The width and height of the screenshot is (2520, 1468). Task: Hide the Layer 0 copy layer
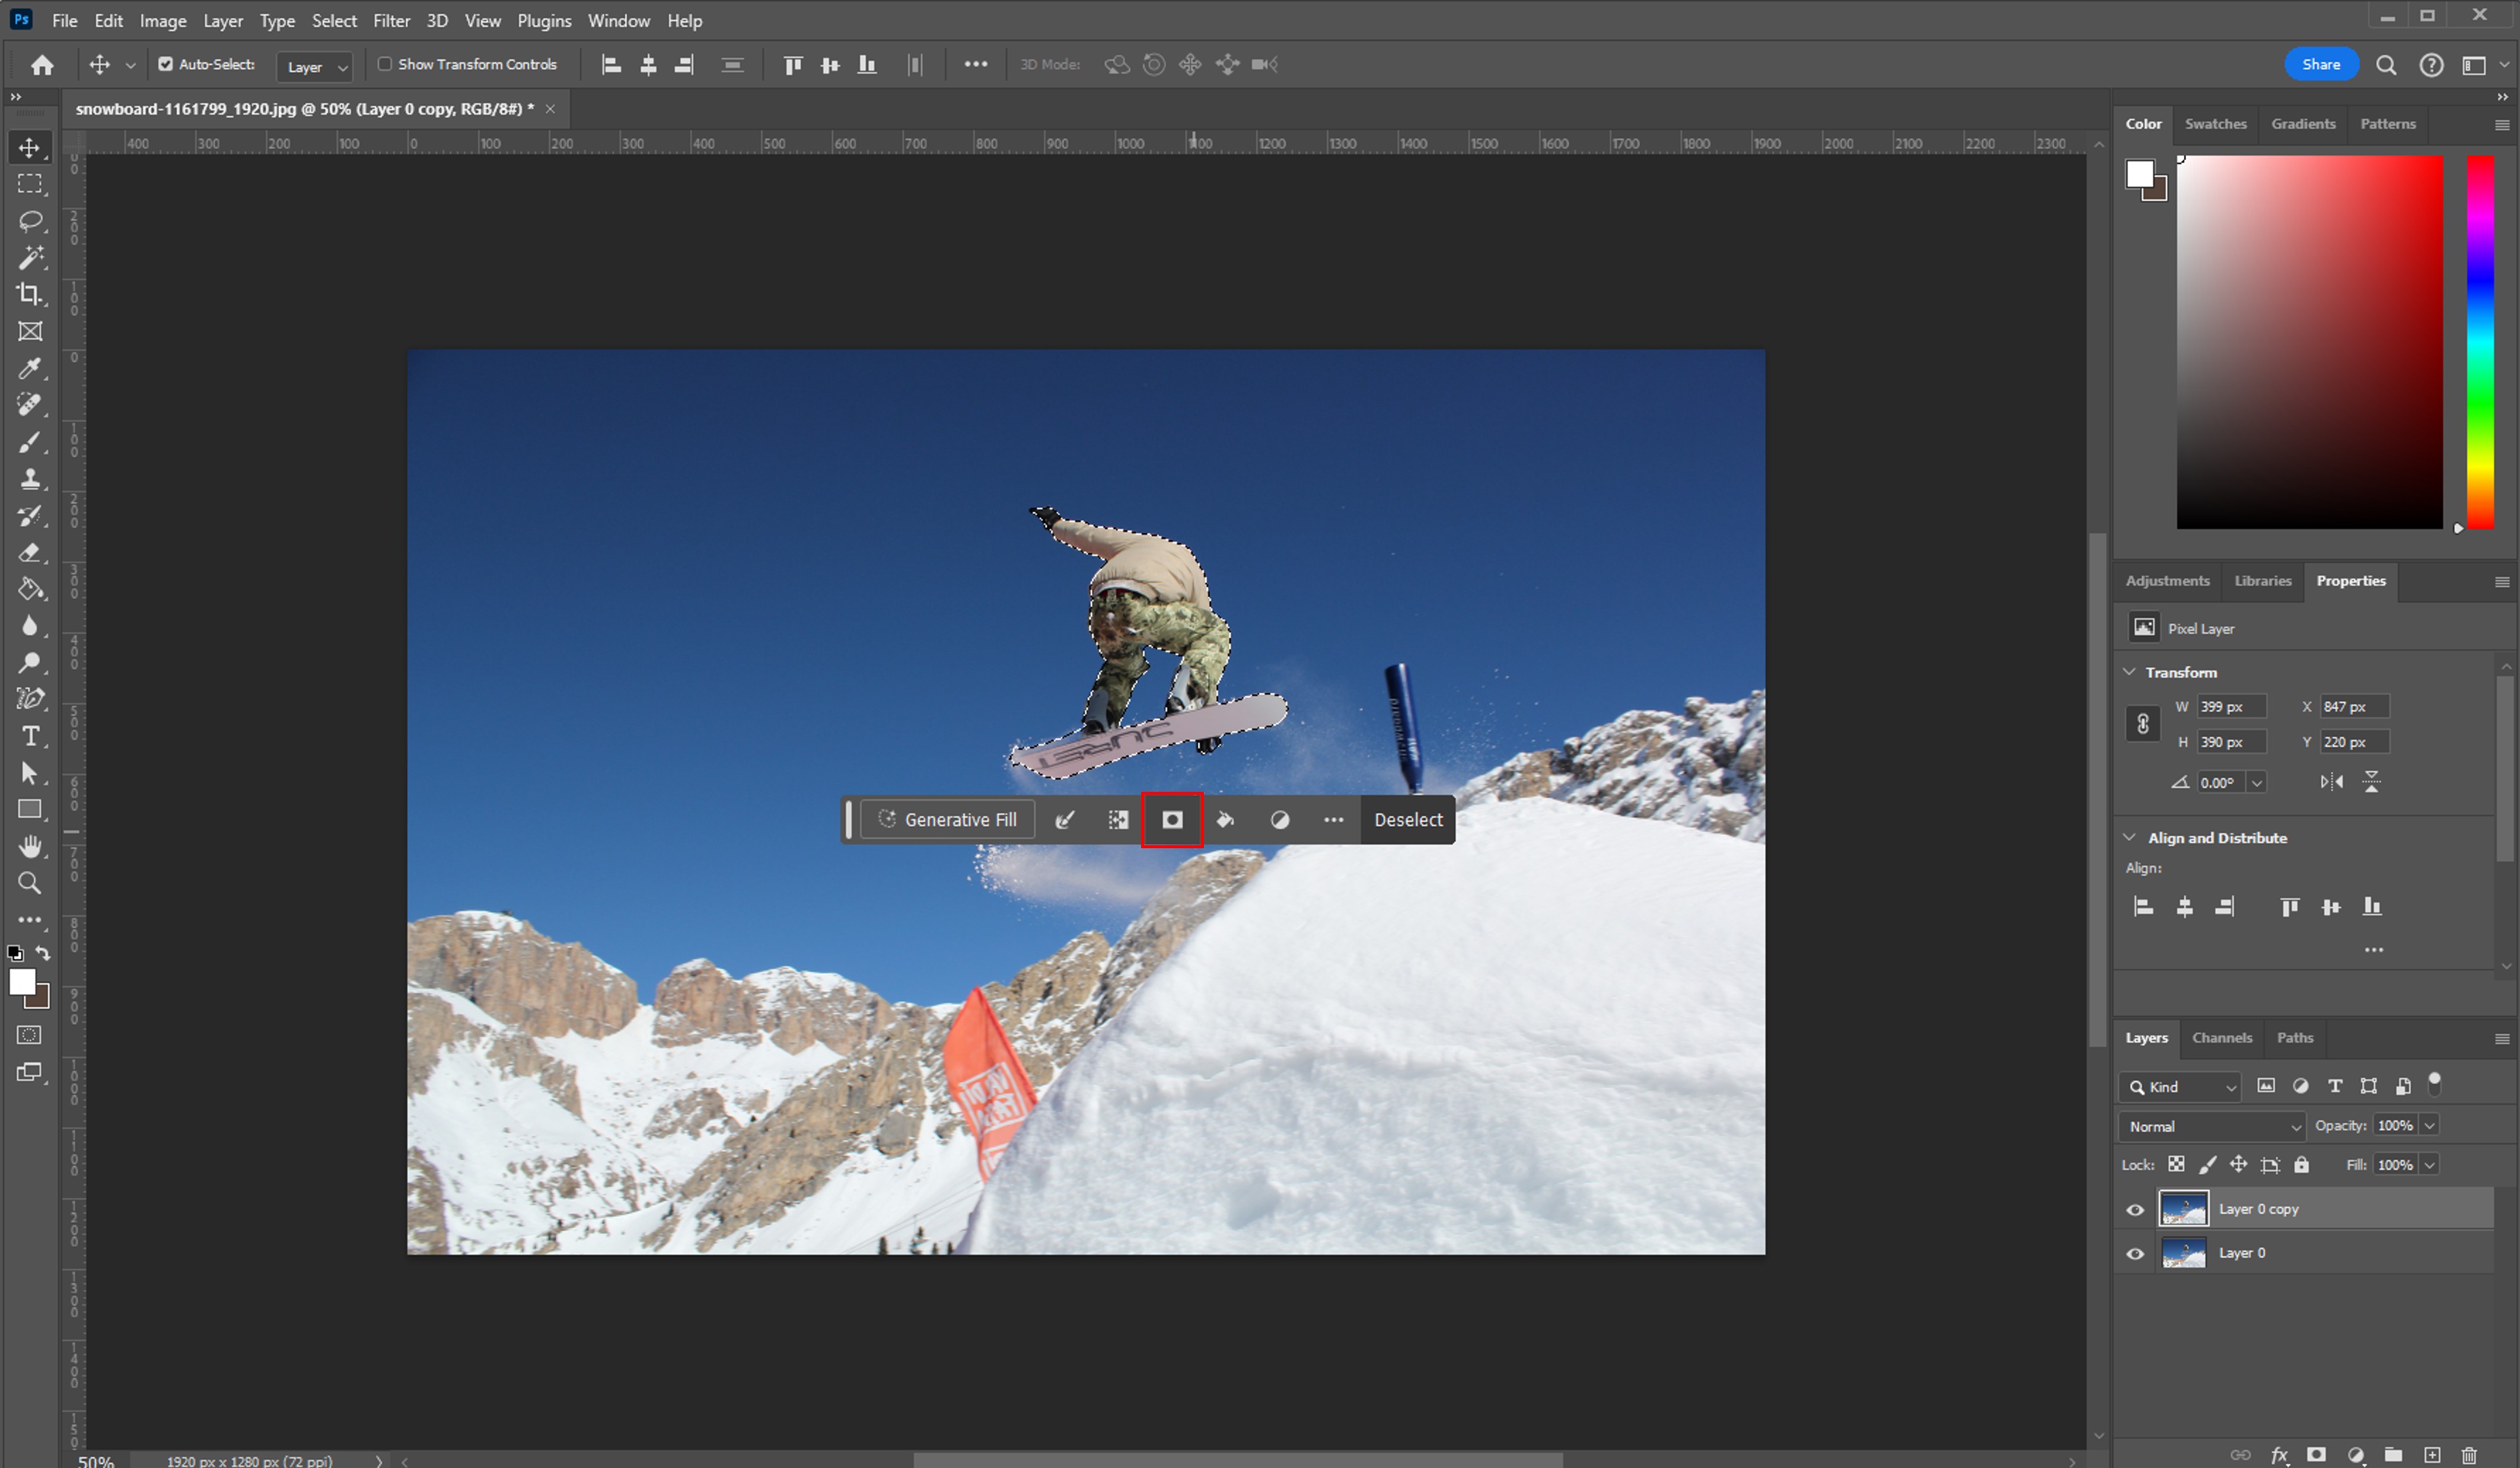click(2135, 1210)
